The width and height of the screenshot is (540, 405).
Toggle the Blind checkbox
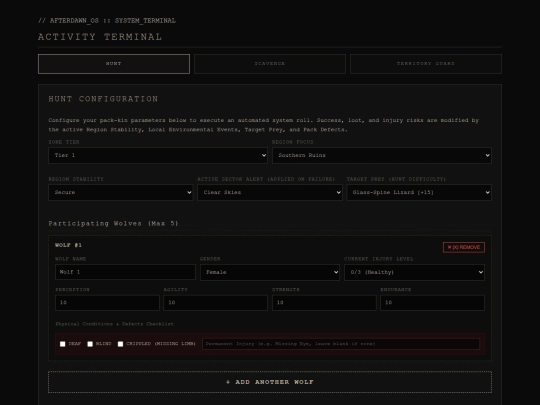click(x=90, y=344)
